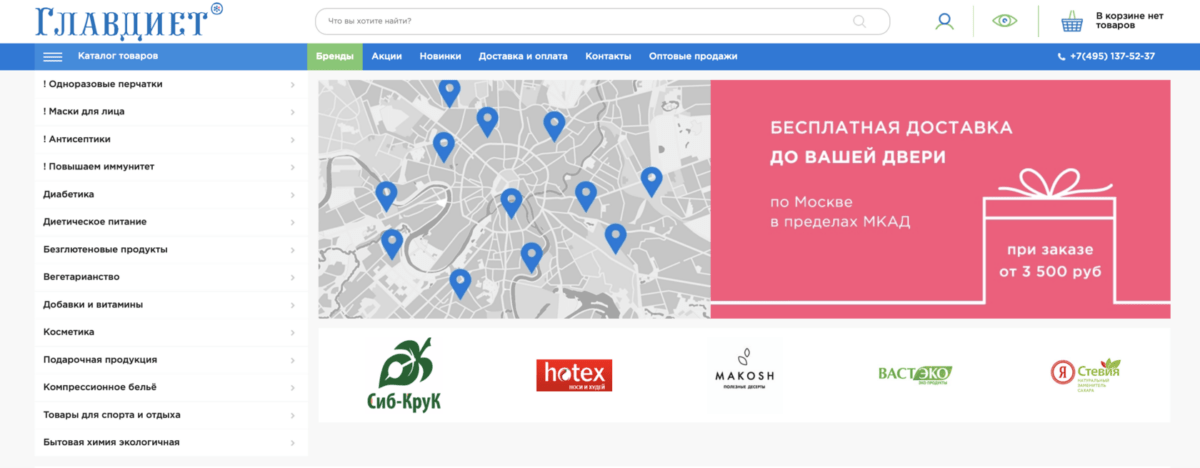
Task: Select the Диабетика category
Action: [170, 194]
